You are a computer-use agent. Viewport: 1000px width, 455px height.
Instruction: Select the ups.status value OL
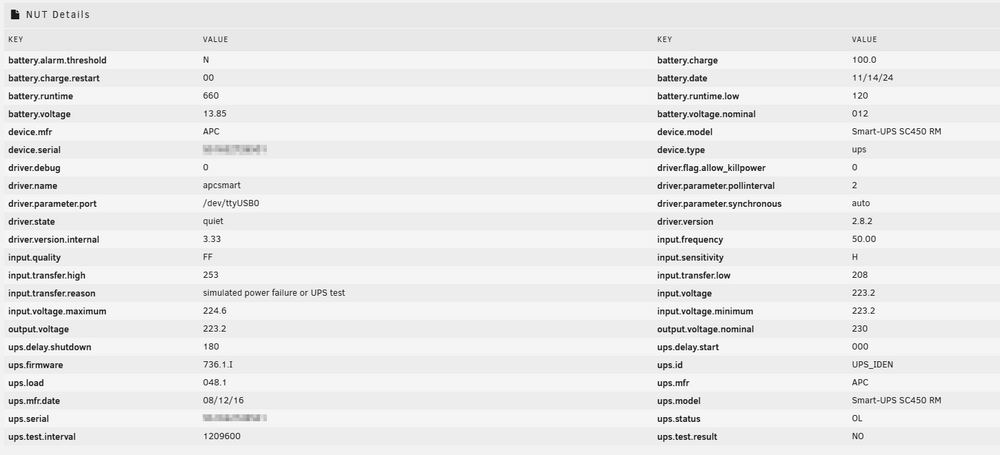coord(857,419)
